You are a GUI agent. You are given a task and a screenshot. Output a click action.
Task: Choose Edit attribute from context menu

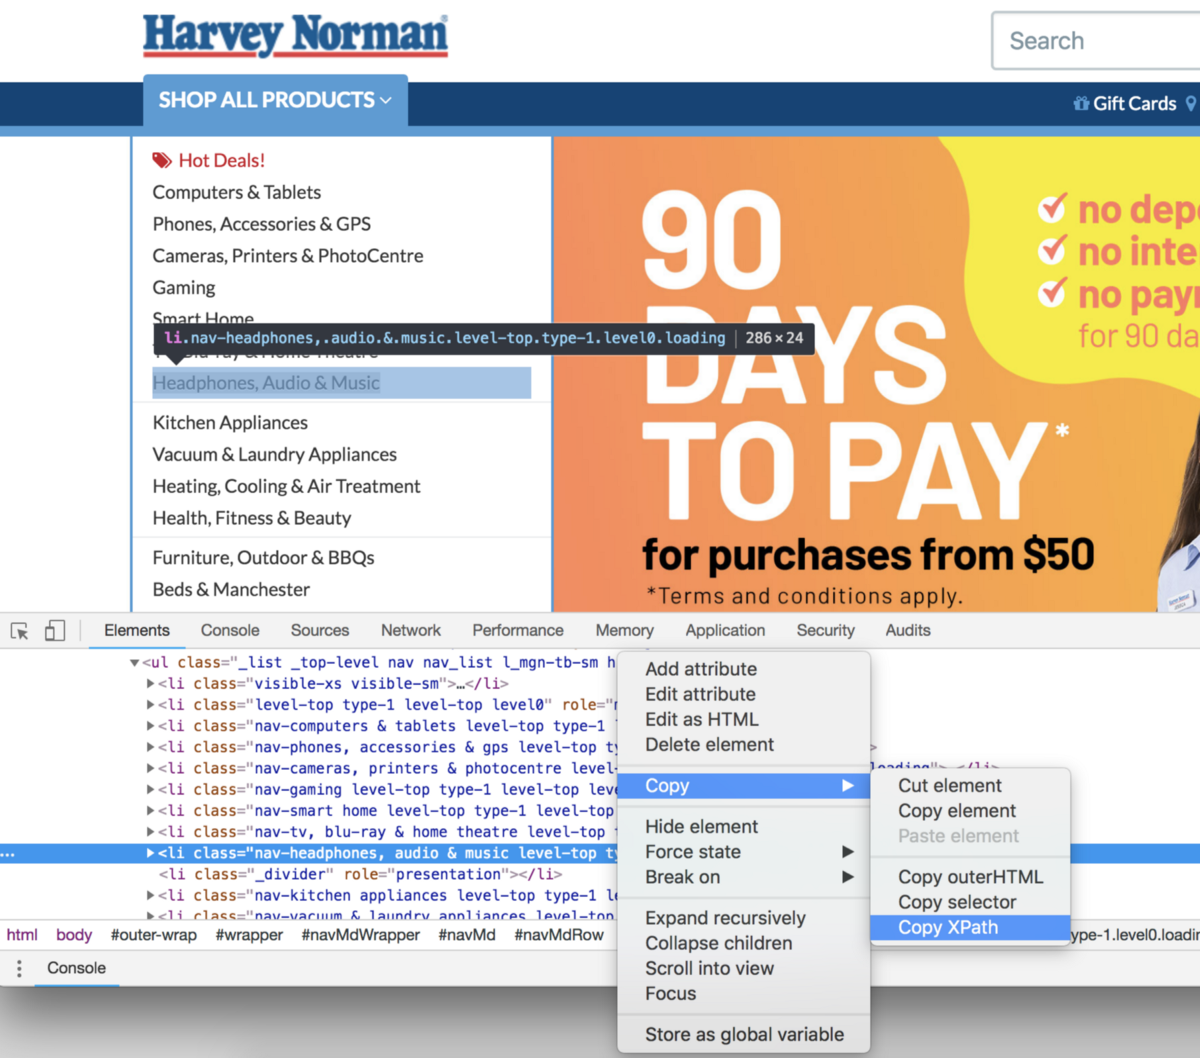(x=743, y=694)
